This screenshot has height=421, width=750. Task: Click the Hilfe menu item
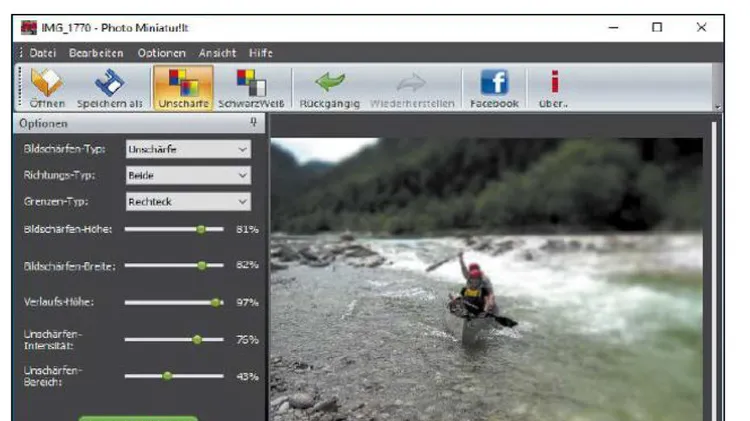click(x=261, y=53)
